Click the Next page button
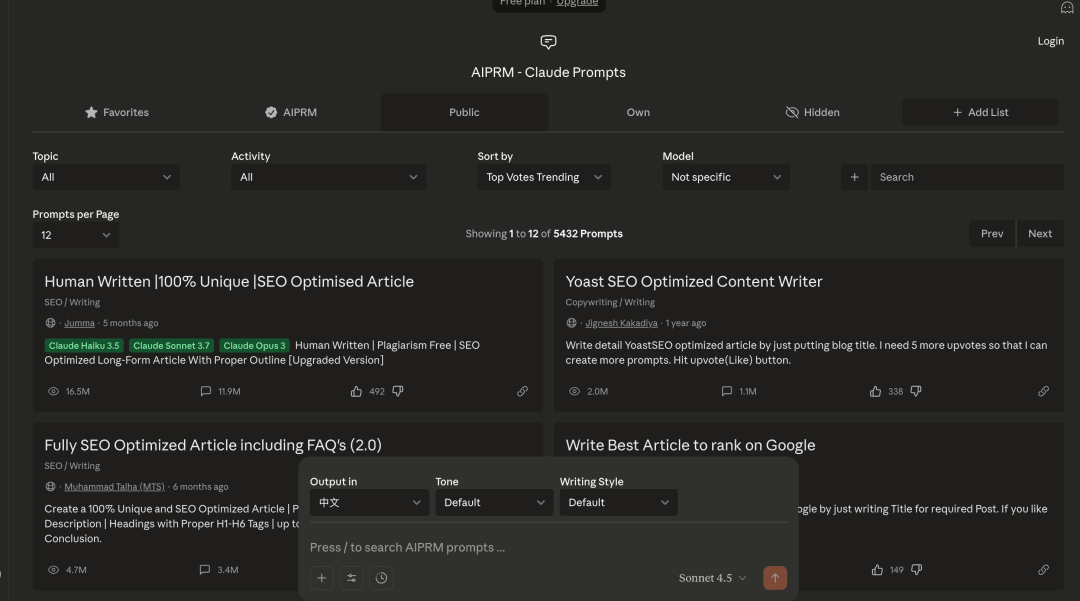1080x601 pixels. coord(1040,234)
